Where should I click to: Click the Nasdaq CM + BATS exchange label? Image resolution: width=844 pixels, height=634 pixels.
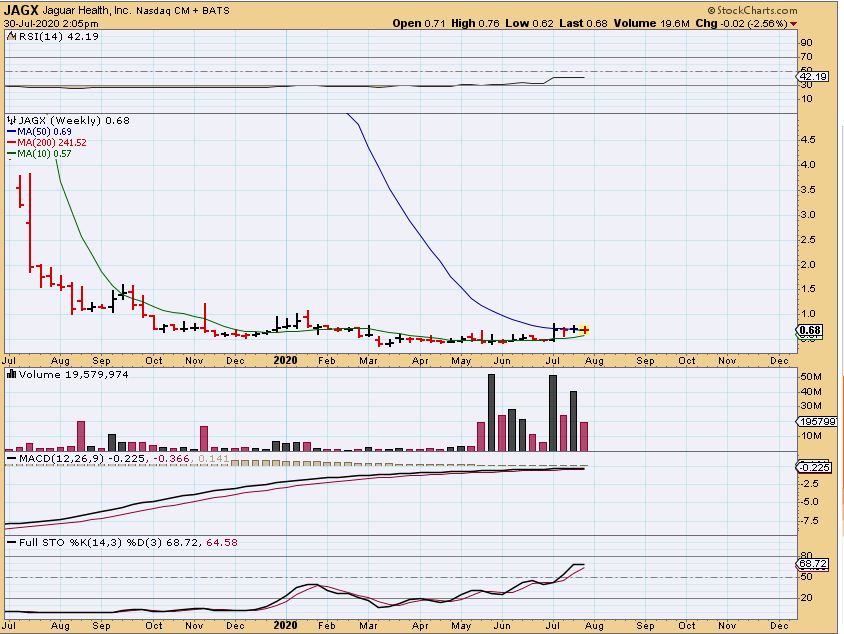coord(183,11)
